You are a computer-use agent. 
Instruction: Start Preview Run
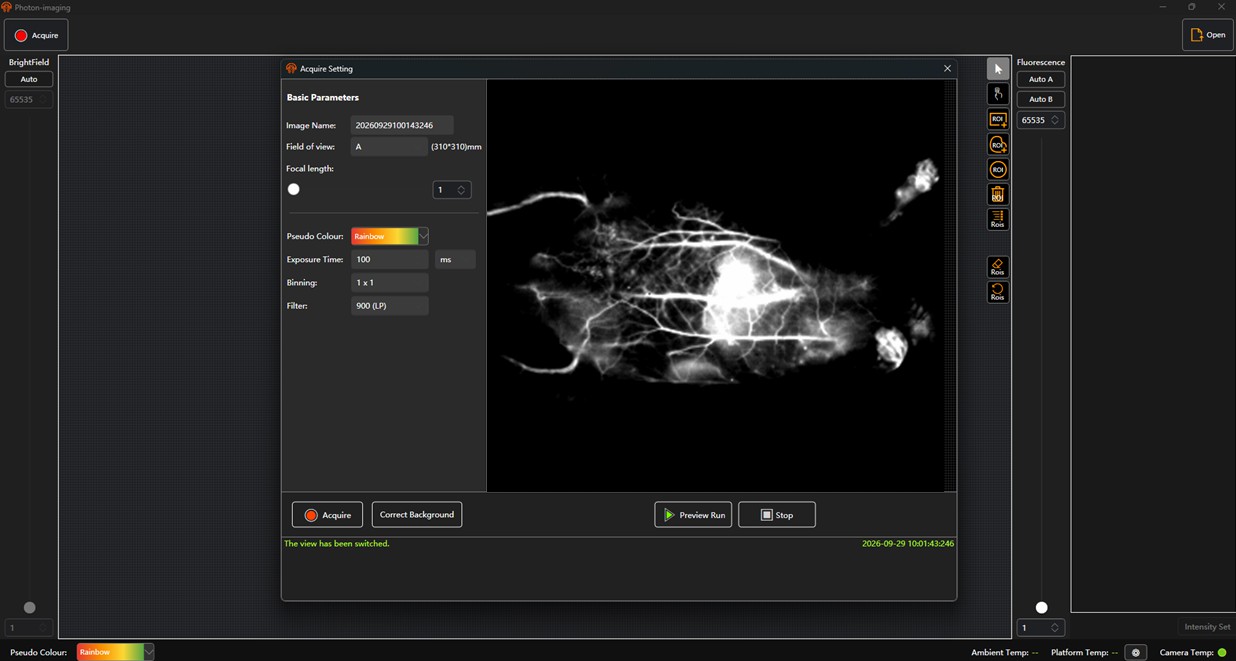[693, 515]
